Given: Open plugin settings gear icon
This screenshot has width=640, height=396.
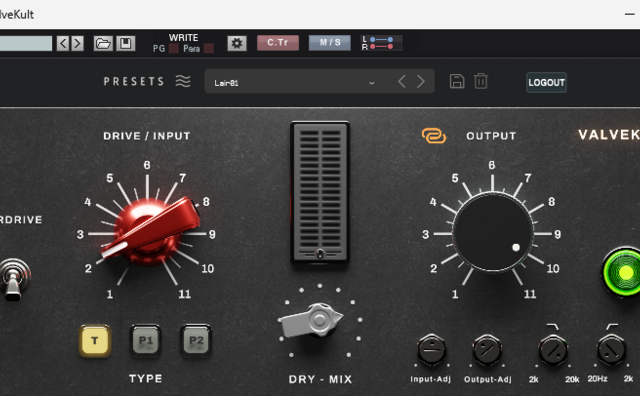Looking at the screenshot, I should (237, 43).
